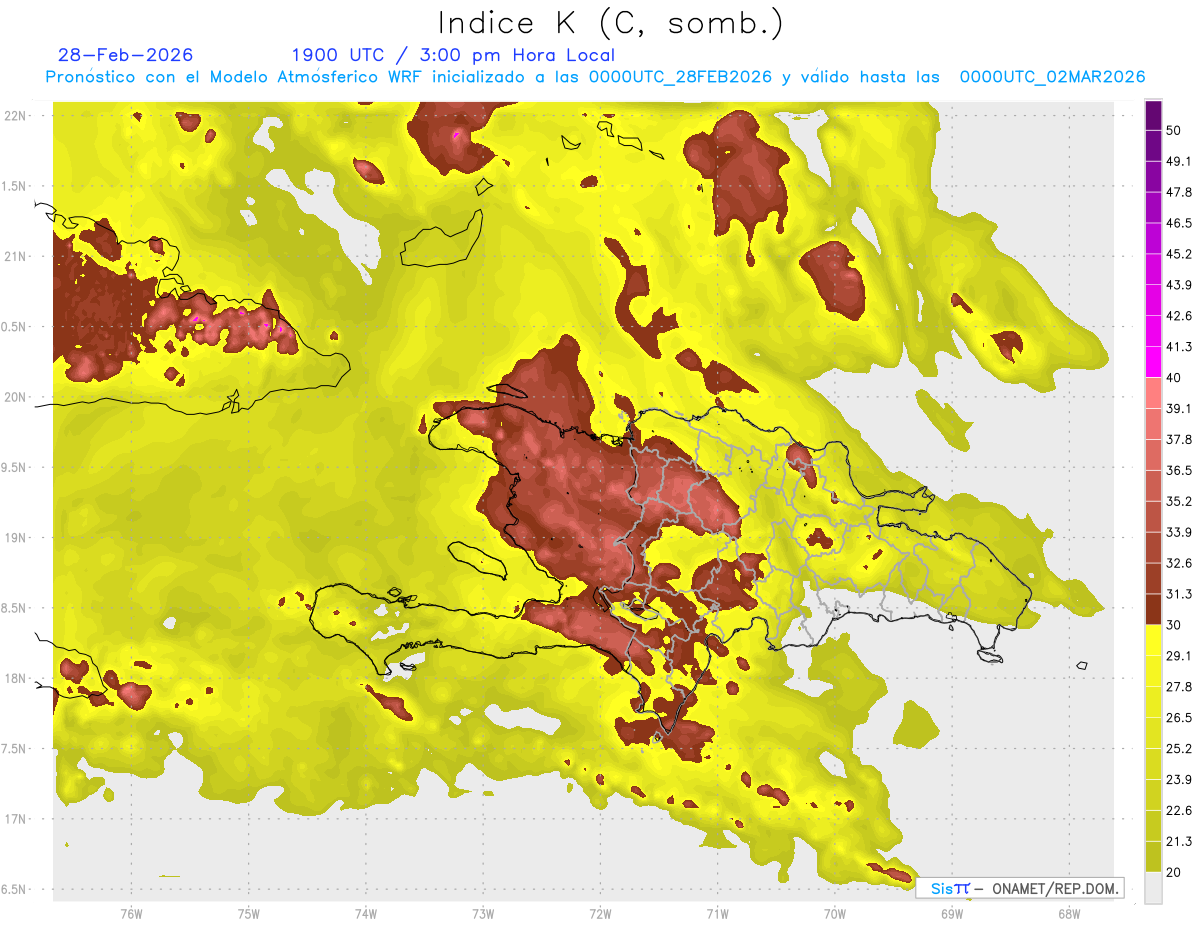Click the colorbar value 50

tap(1176, 130)
